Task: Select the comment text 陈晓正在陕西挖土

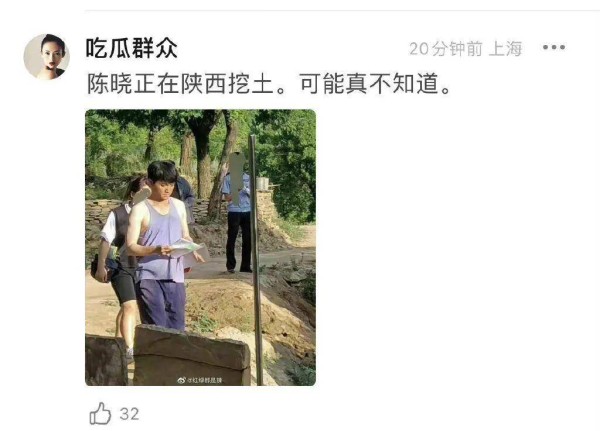Action: (181, 83)
